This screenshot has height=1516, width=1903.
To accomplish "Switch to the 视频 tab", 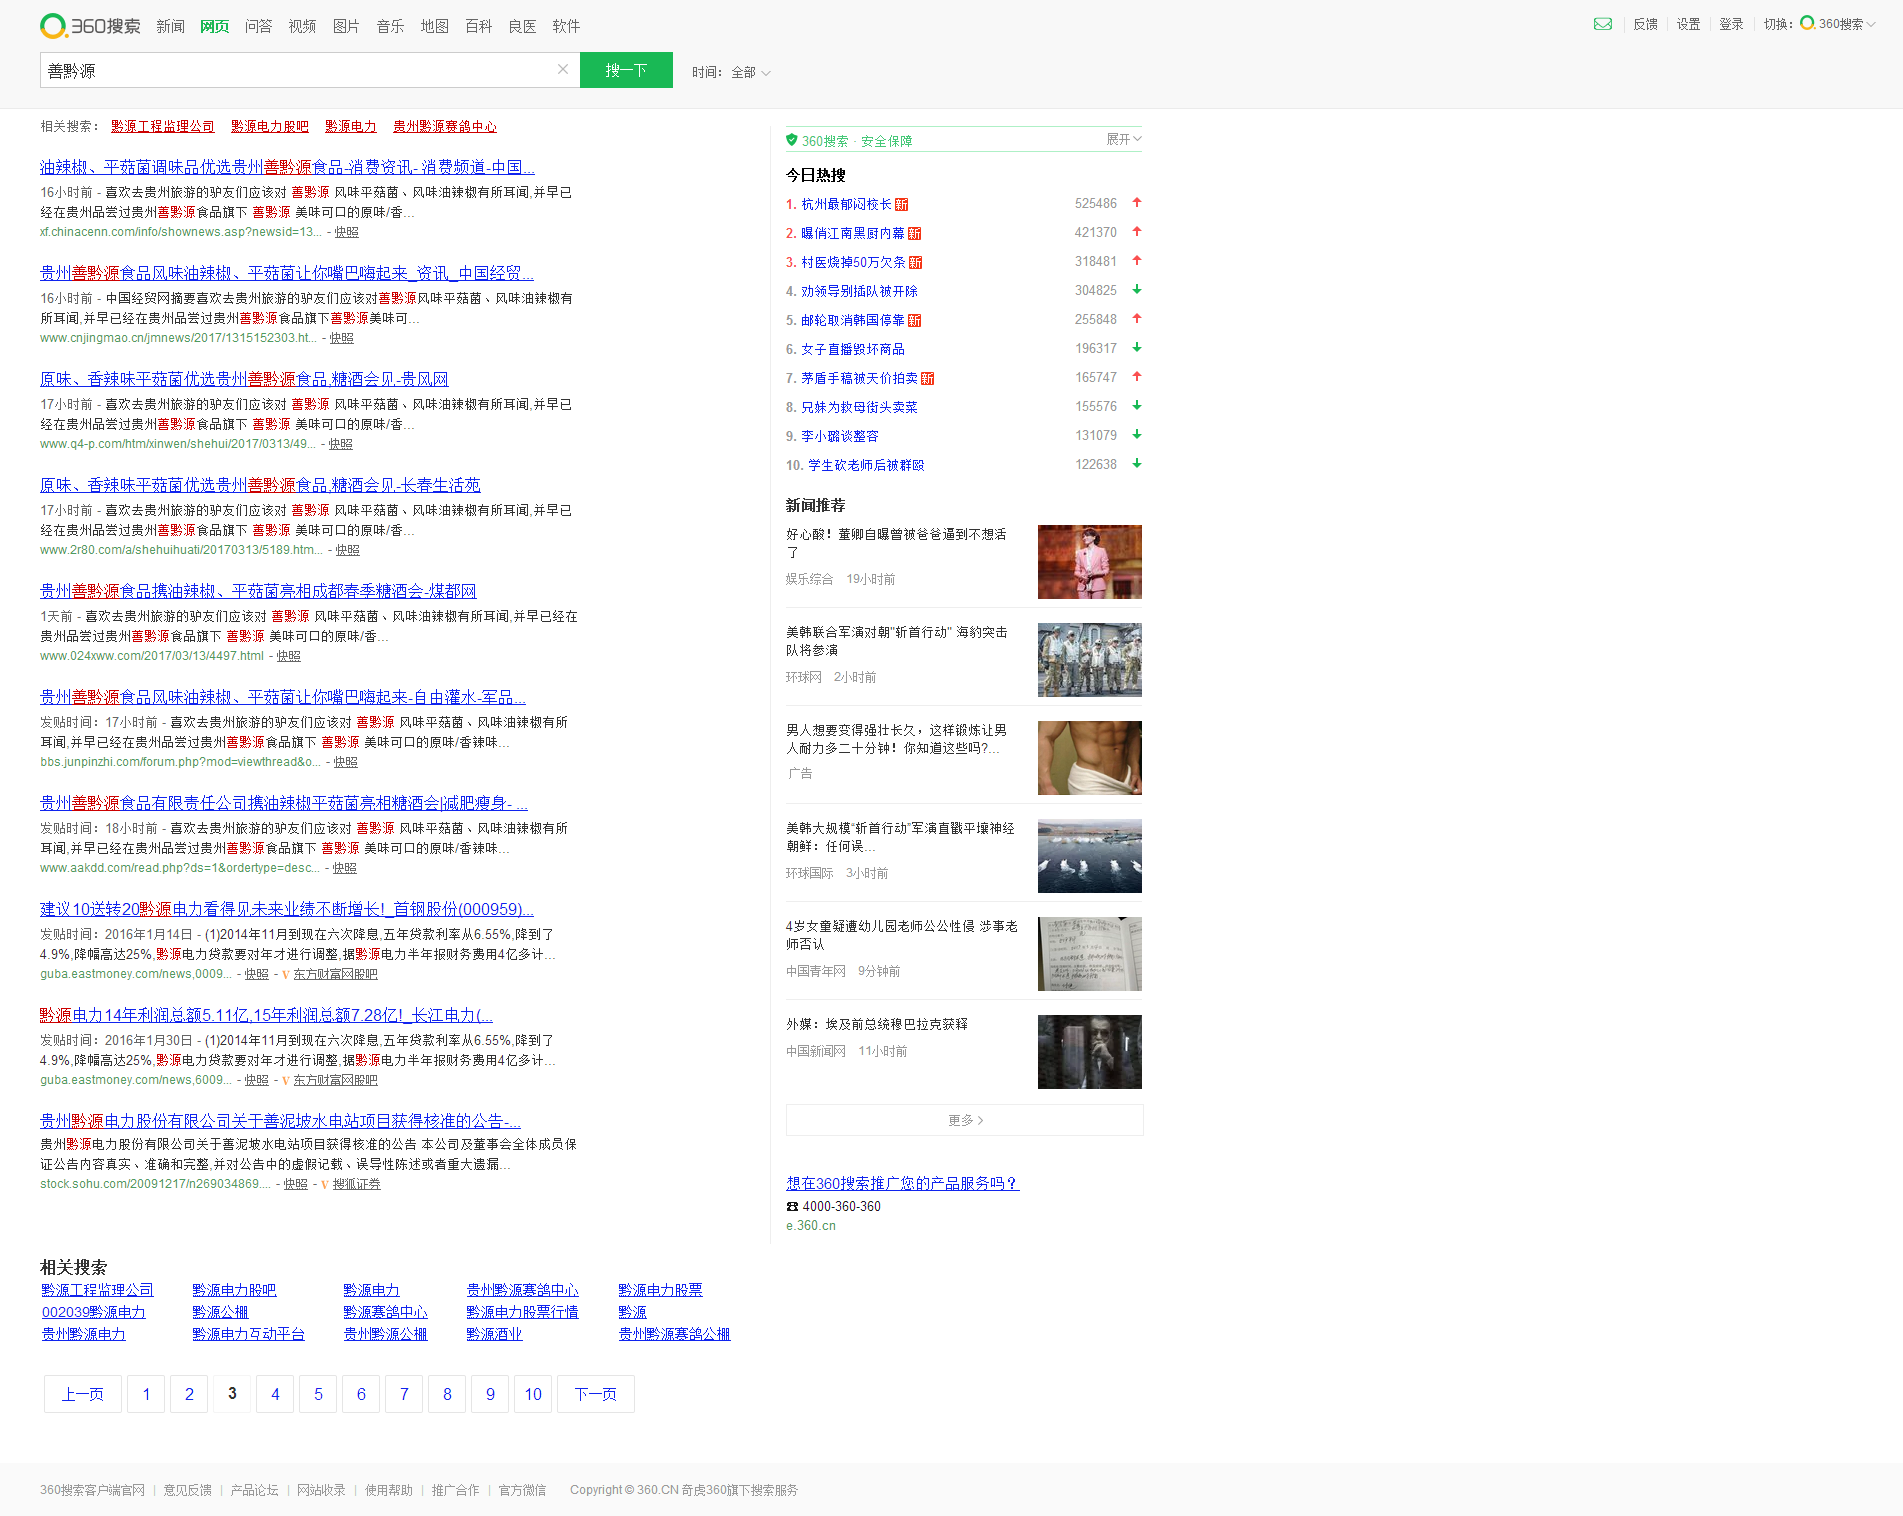I will coord(302,26).
